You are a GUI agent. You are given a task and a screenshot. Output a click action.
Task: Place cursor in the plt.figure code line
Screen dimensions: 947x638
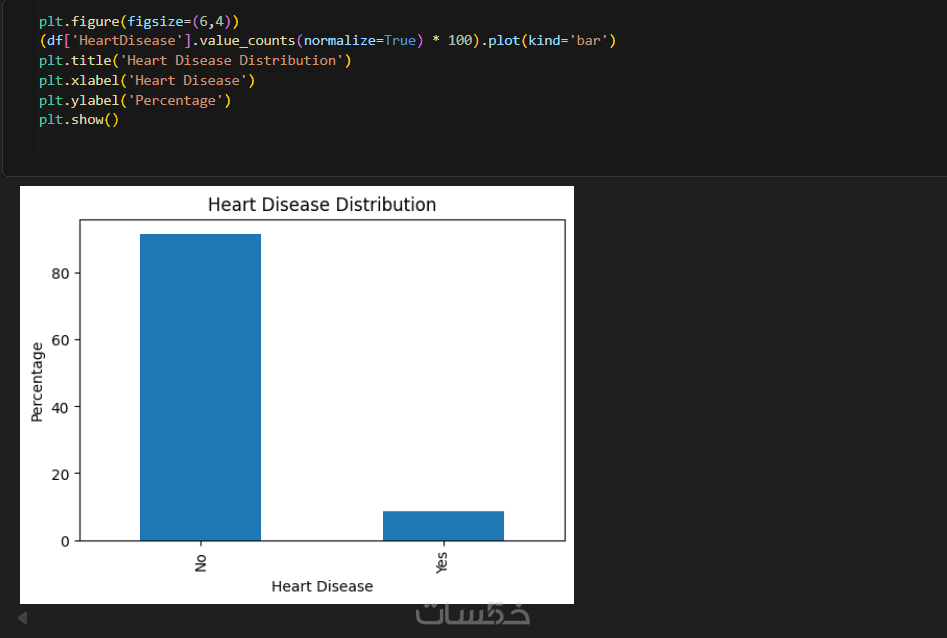[139, 20]
